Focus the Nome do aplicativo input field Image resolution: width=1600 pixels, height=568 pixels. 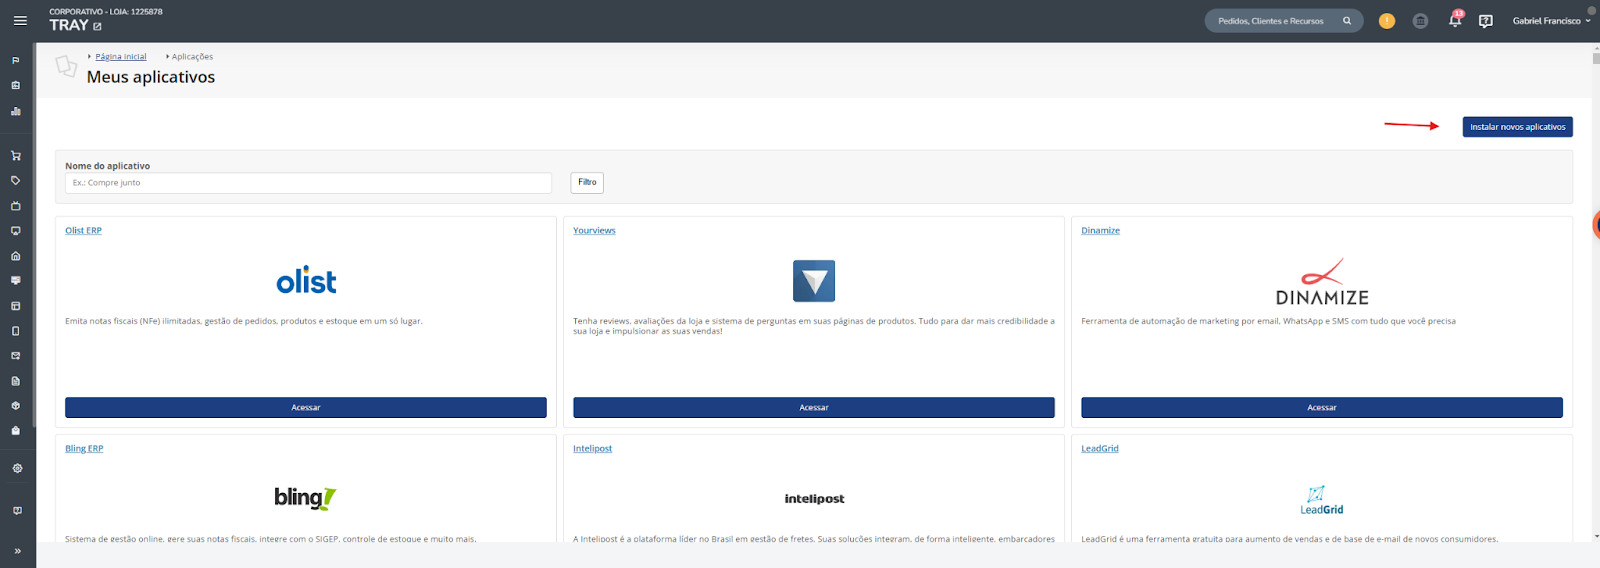(x=308, y=183)
